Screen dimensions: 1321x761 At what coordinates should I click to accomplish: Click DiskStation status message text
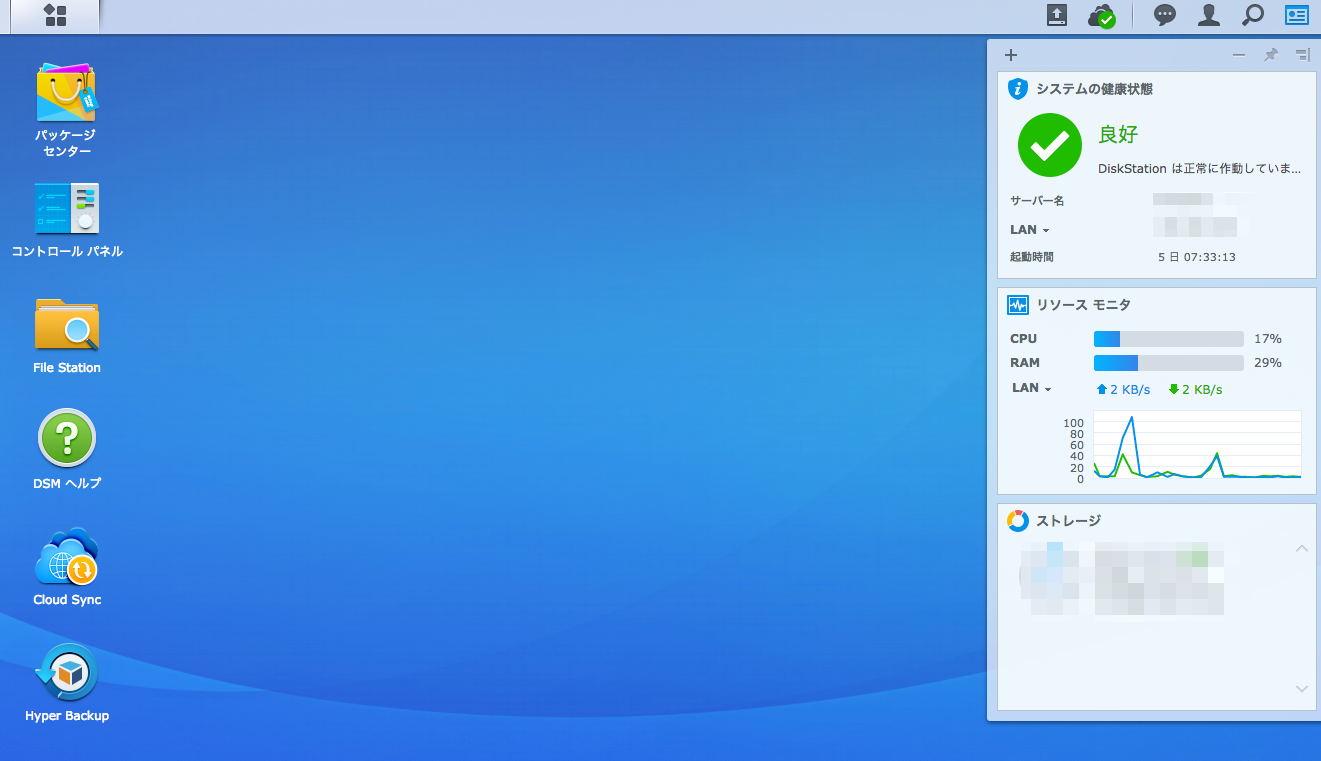1200,169
